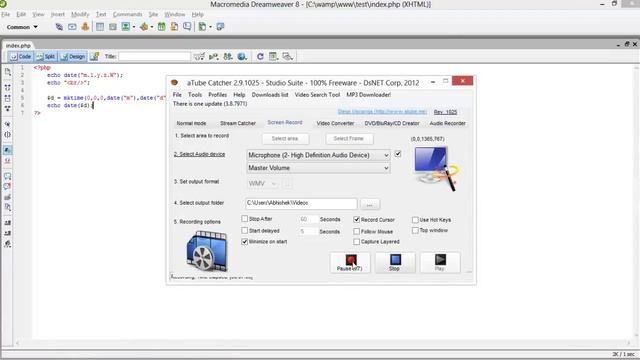Switch to the Stream Catcher tab
Viewport: 640px width, 360px height.
238,123
